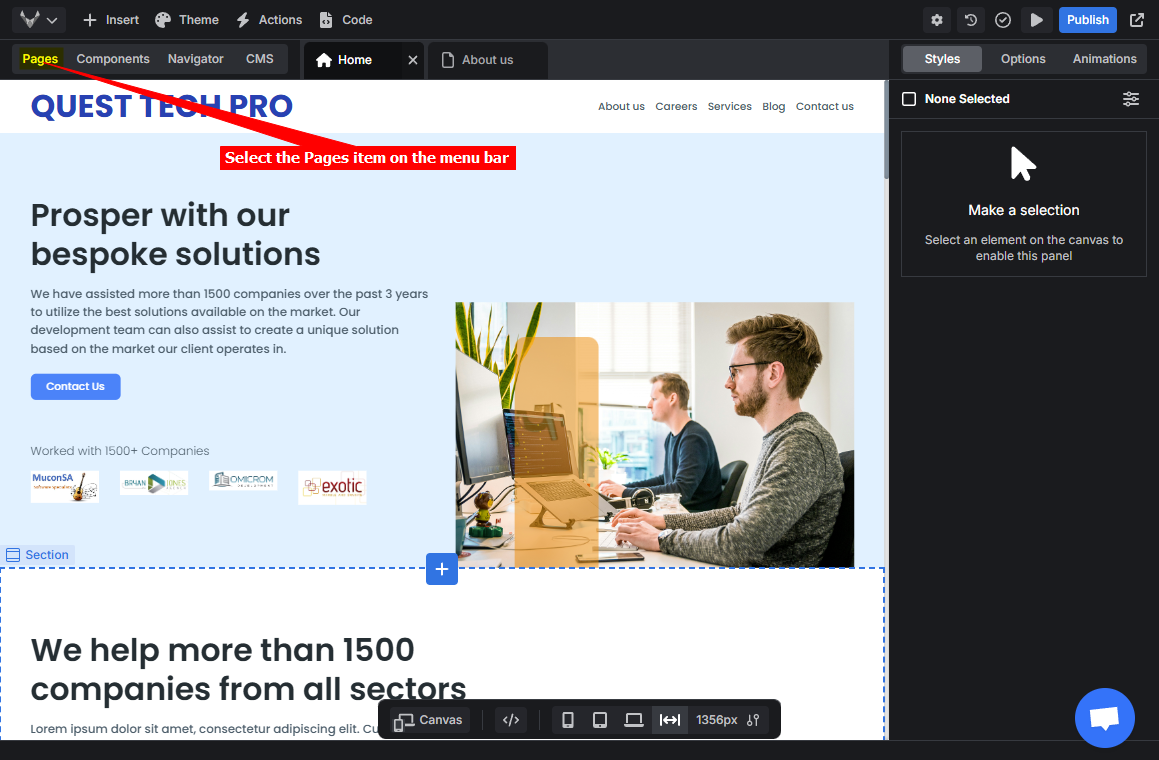
Task: Select the Prosper with our bespoke solutions heading
Action: click(x=175, y=234)
